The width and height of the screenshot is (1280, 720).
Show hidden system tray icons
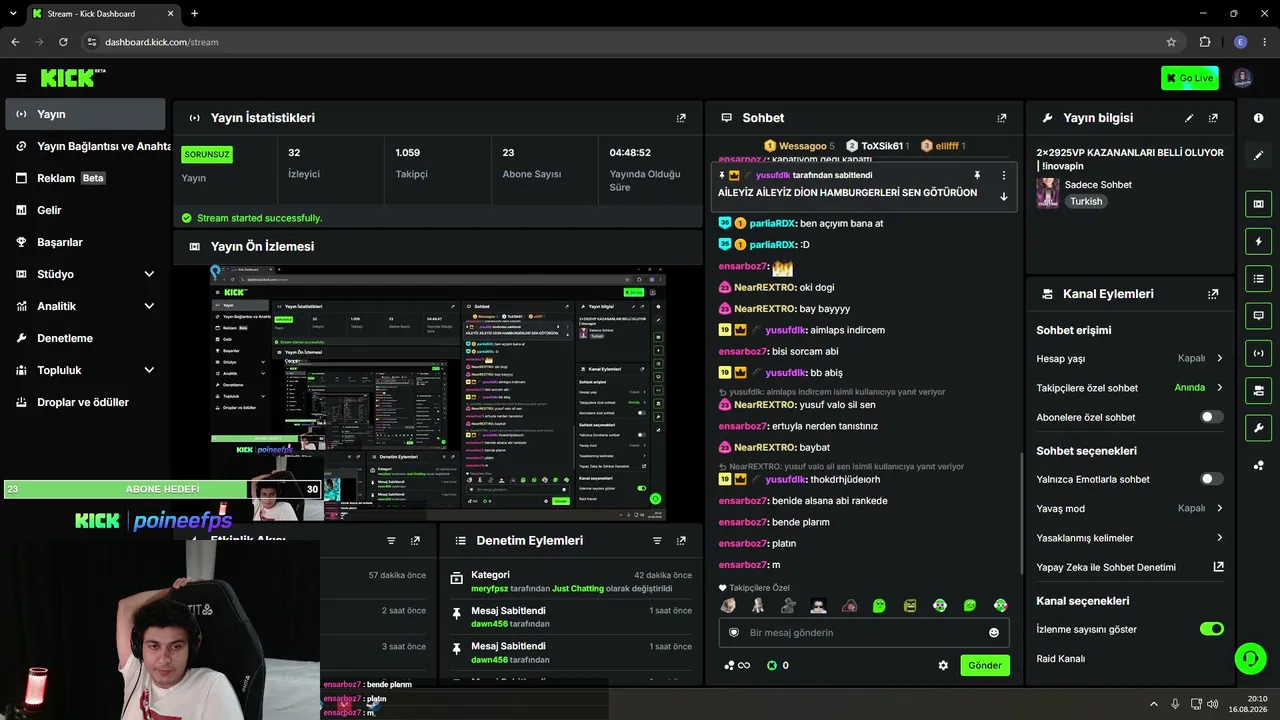pos(1153,704)
